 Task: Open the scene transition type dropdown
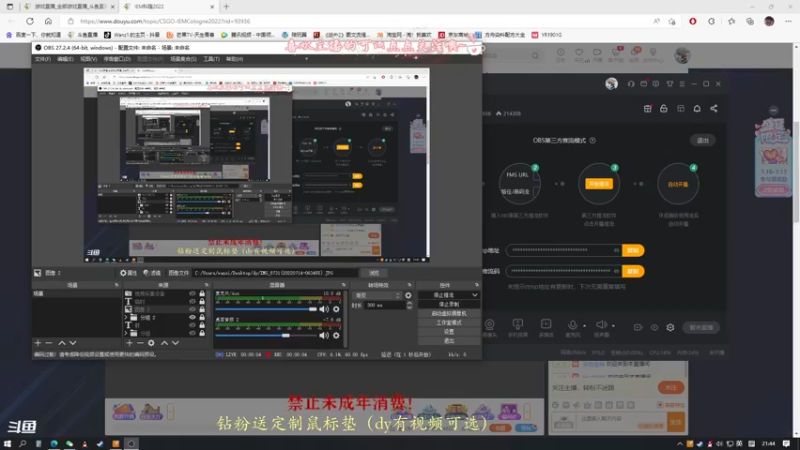(x=378, y=295)
